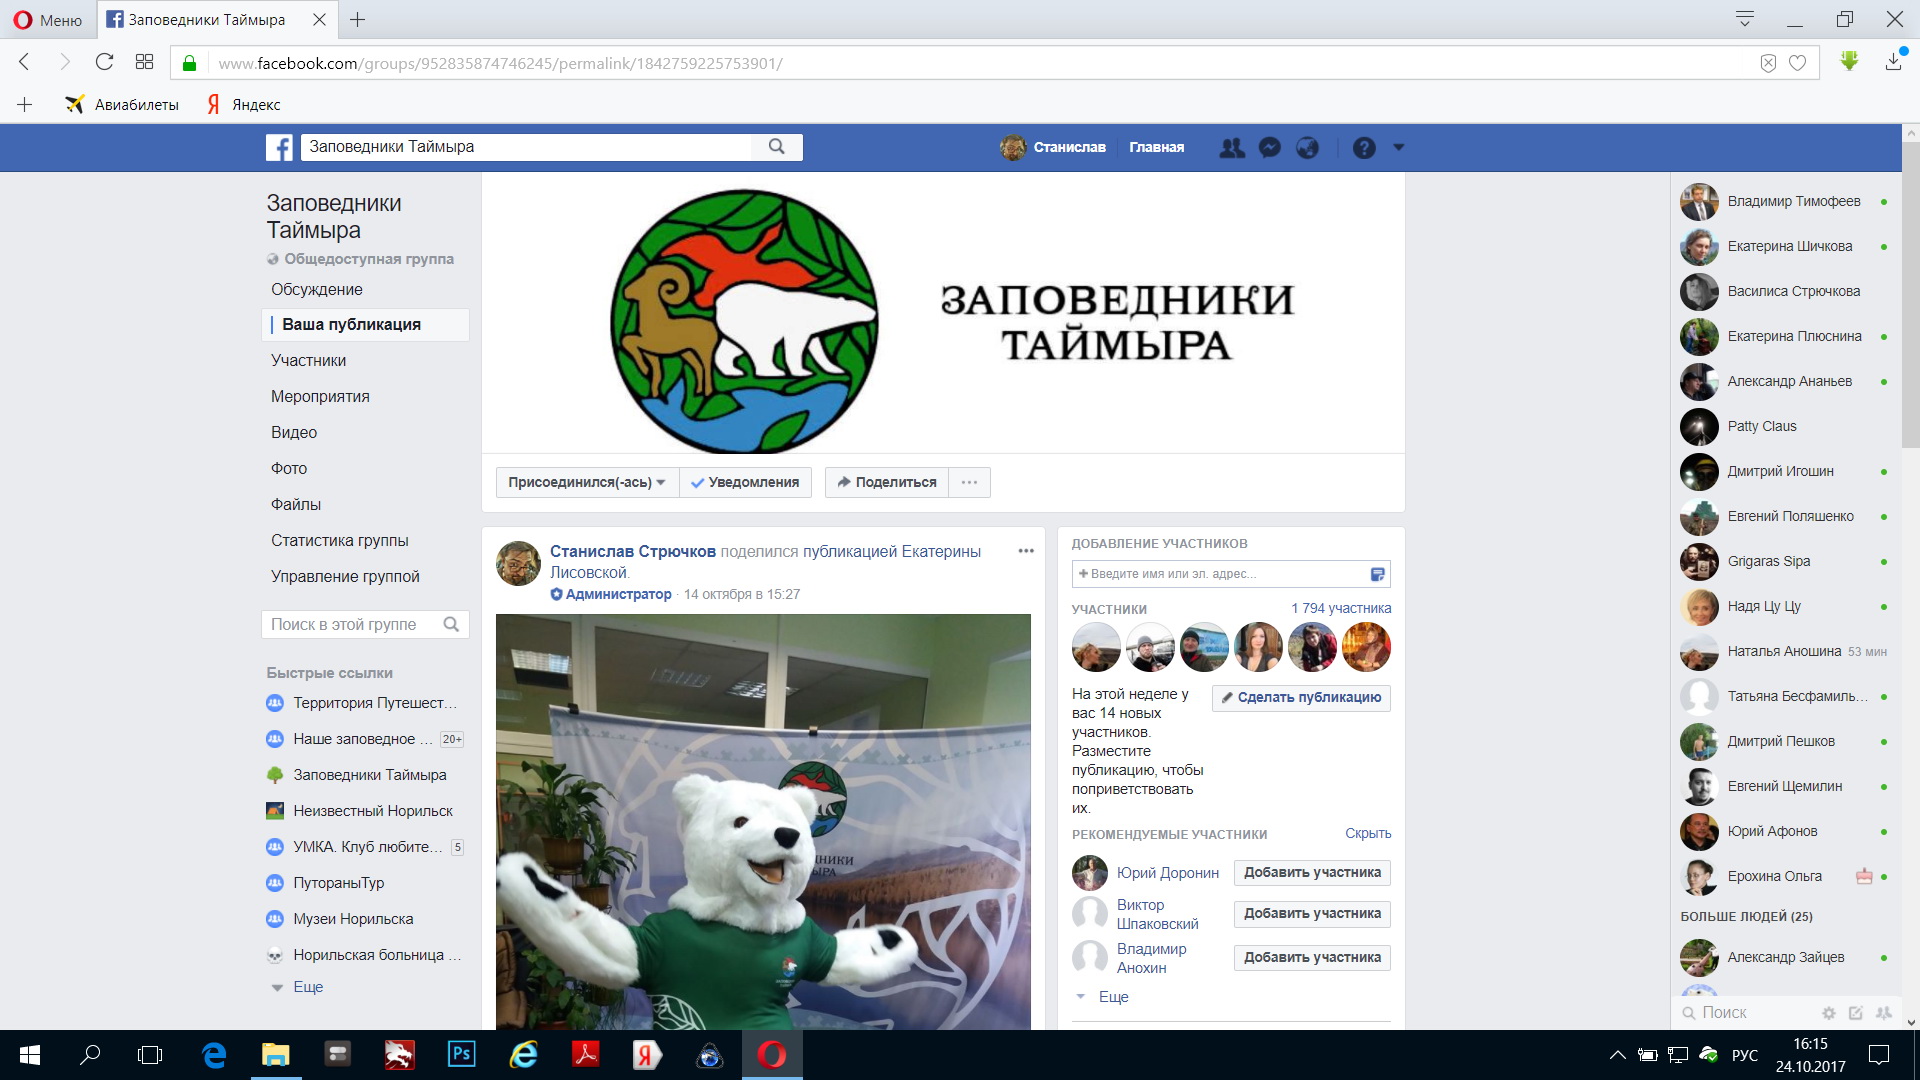
Task: Open the Файлы section
Action: 296,504
